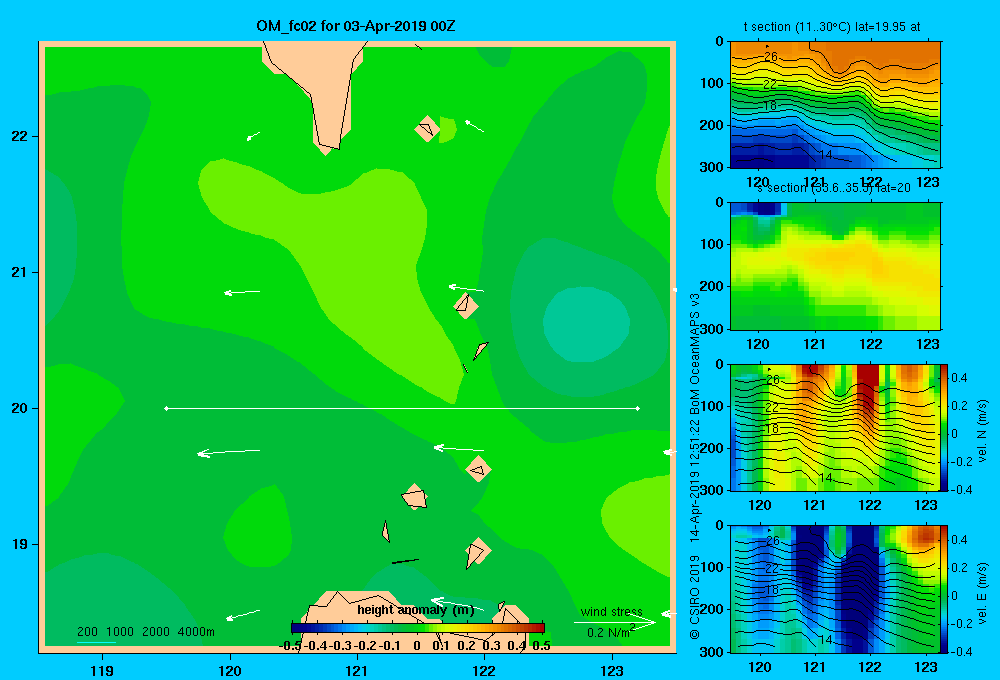Click the 300 depth label on salinity section
This screenshot has width=1000, height=680.
tap(712, 329)
